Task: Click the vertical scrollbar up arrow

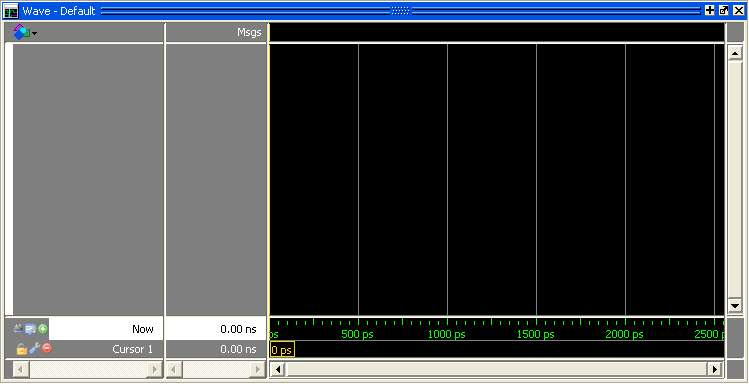Action: pos(735,53)
